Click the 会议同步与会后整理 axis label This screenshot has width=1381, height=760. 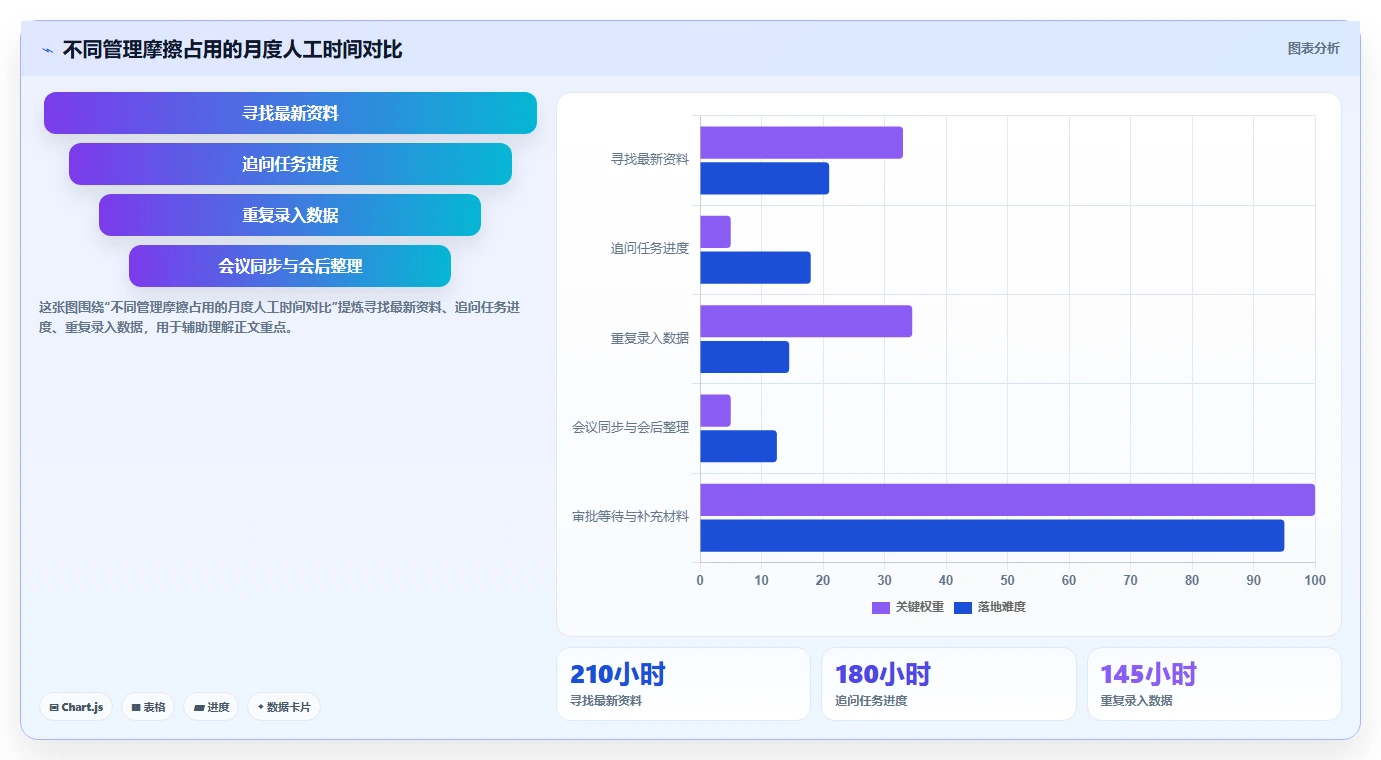tap(630, 427)
